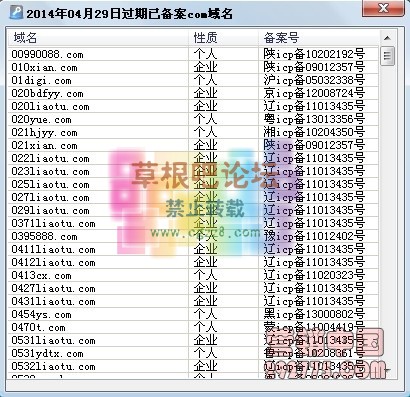Image resolution: width=410 pixels, height=397 pixels.
Task: Select the 020yue.com domain row
Action: (x=193, y=119)
